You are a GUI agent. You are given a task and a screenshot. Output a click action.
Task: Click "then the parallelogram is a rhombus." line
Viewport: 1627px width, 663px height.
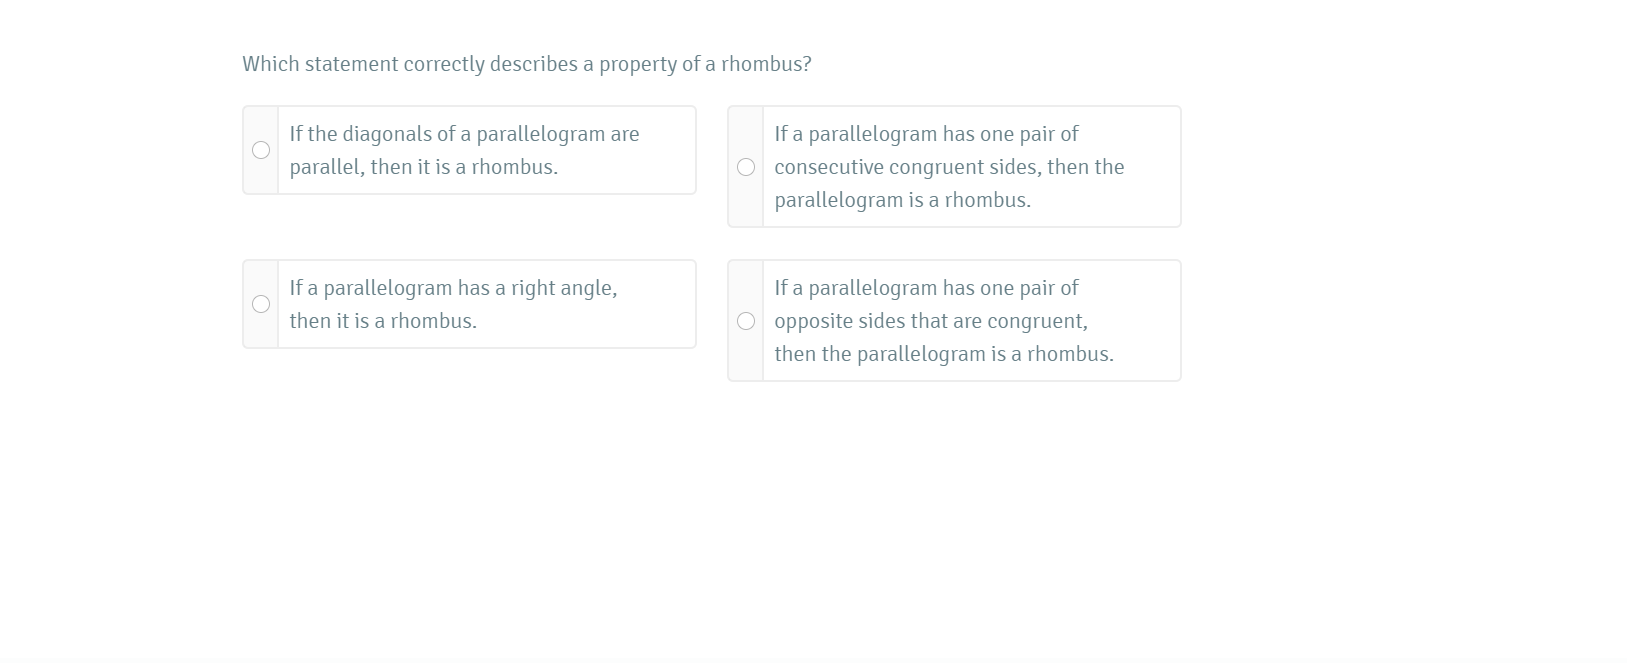click(x=943, y=354)
